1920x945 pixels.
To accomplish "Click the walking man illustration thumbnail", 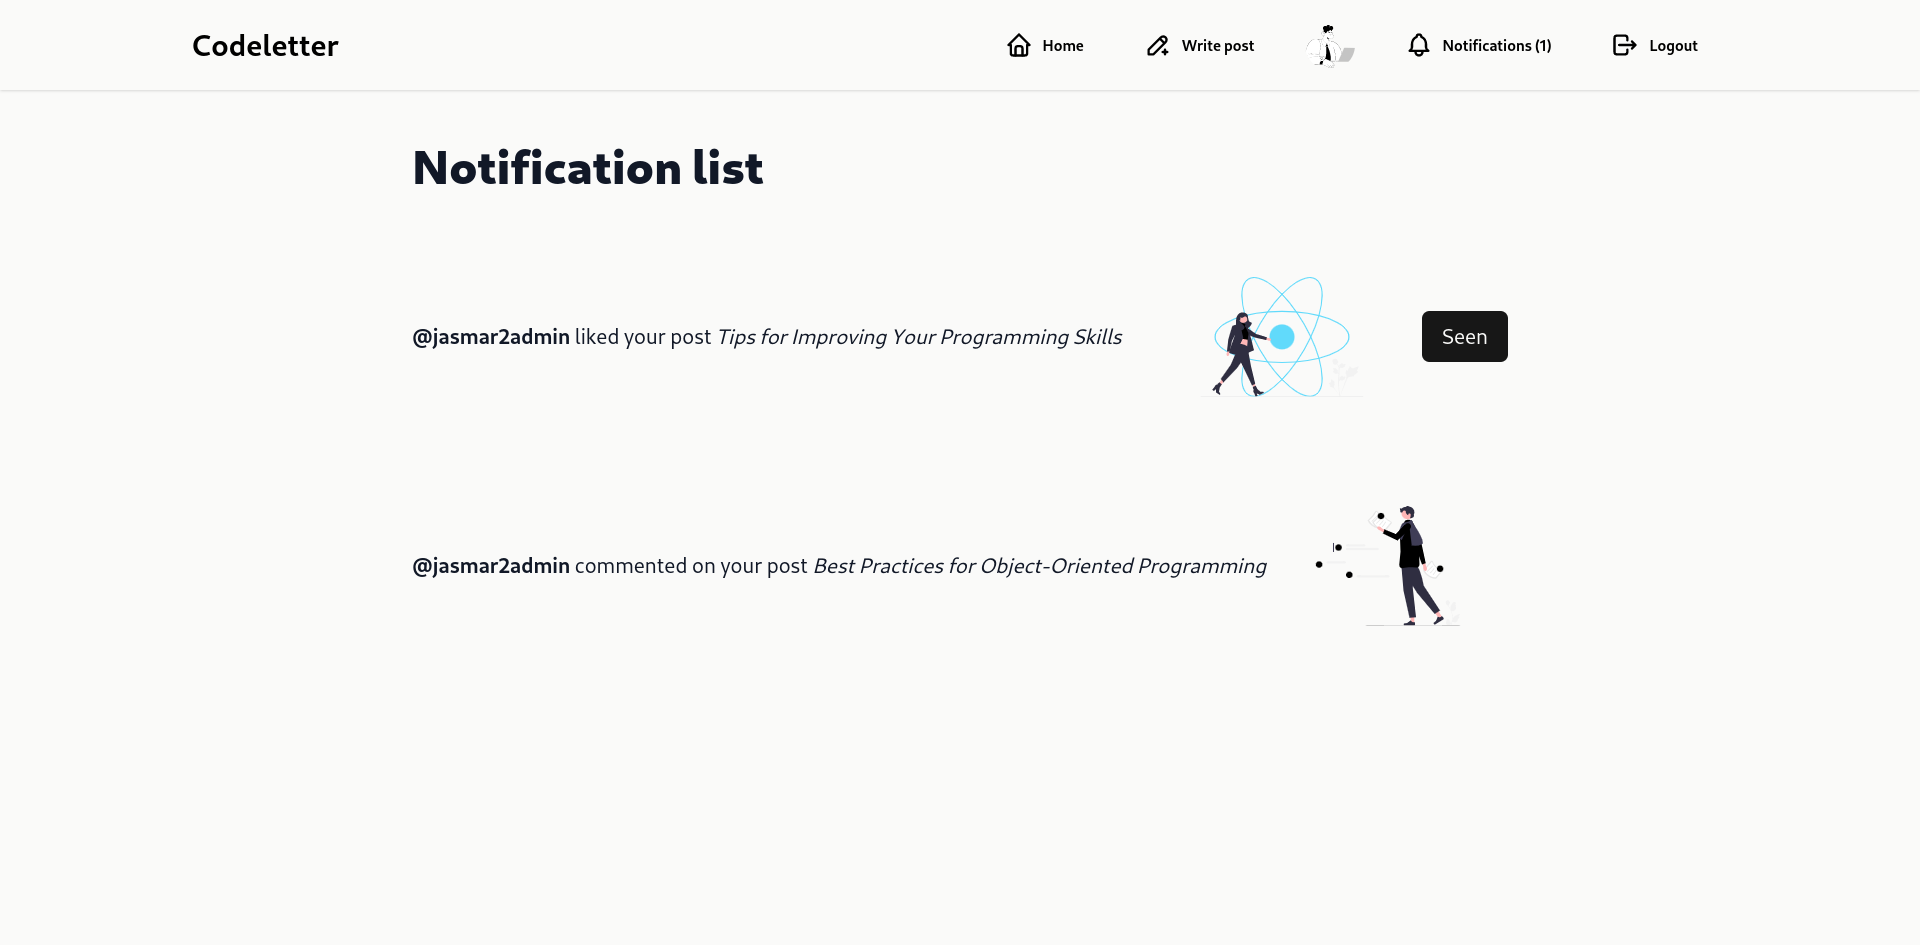I will coord(1389,566).
